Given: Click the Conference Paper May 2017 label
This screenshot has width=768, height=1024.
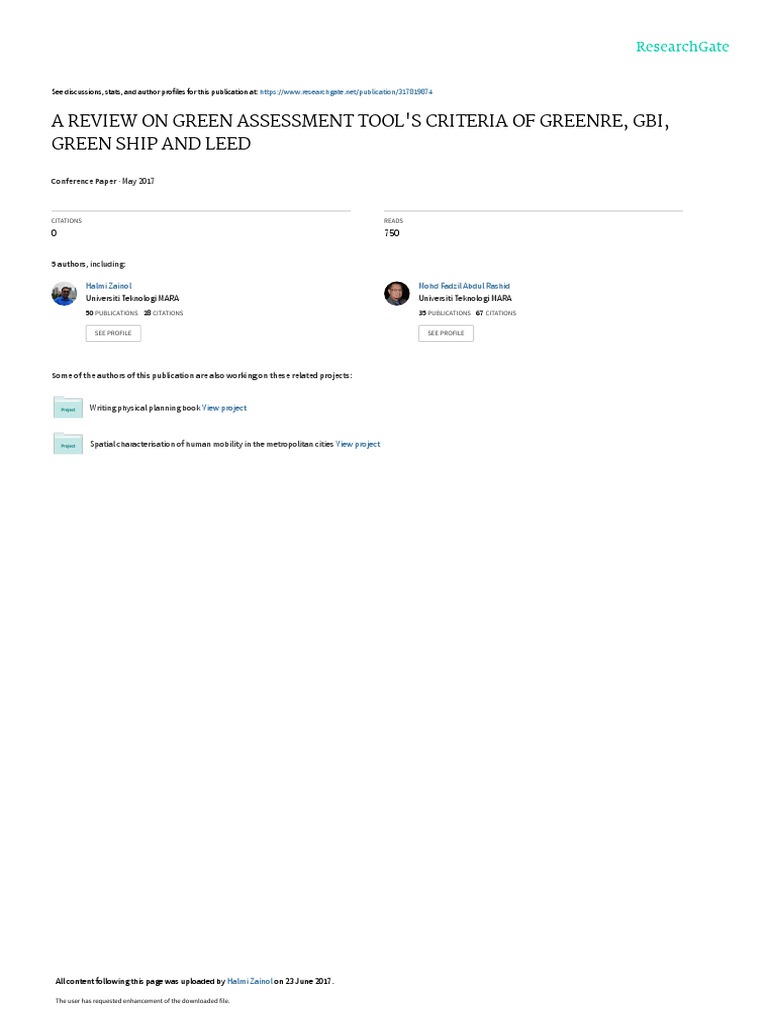Looking at the screenshot, I should click(x=103, y=181).
